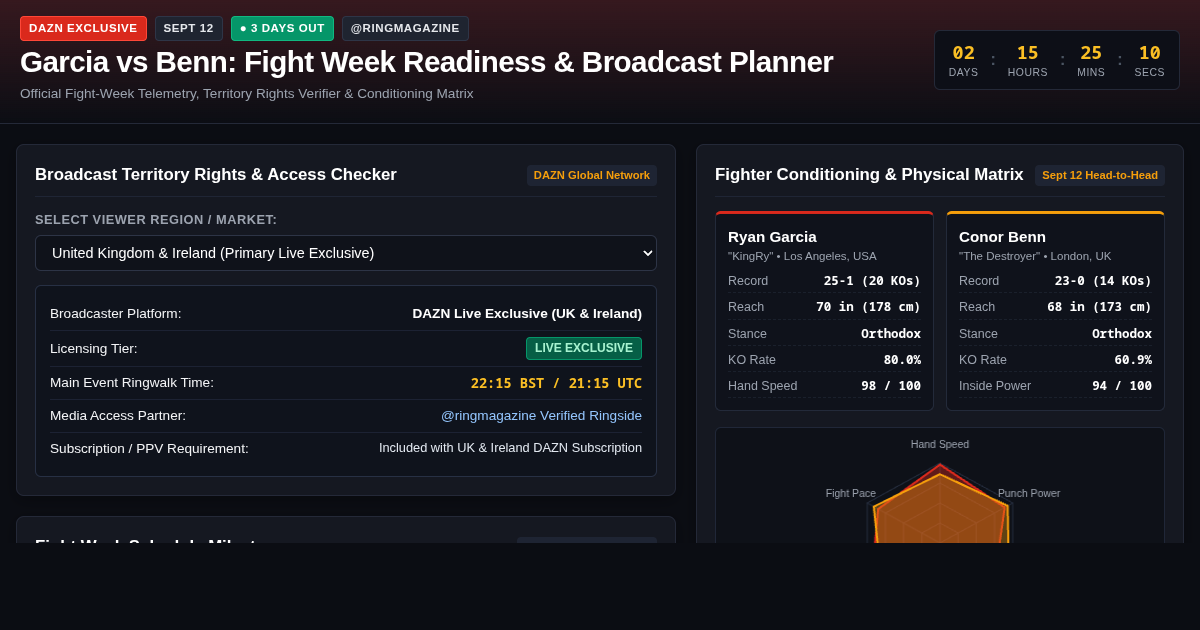The height and width of the screenshot is (630, 1200).
Task: Click Benn's record 23-0 (14 KOs)
Action: click(1103, 281)
